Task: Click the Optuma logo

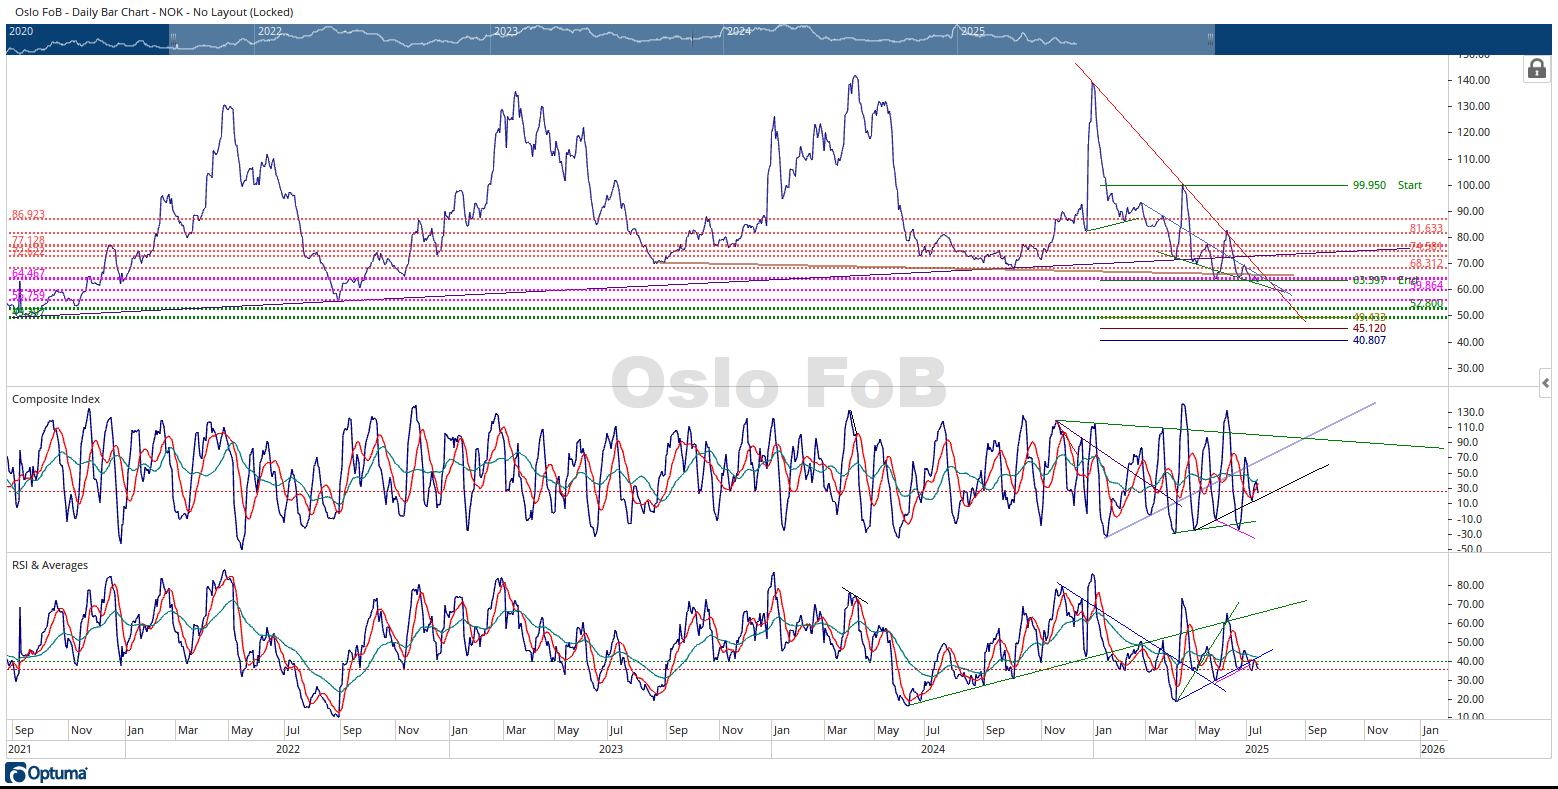Action: pos(47,773)
